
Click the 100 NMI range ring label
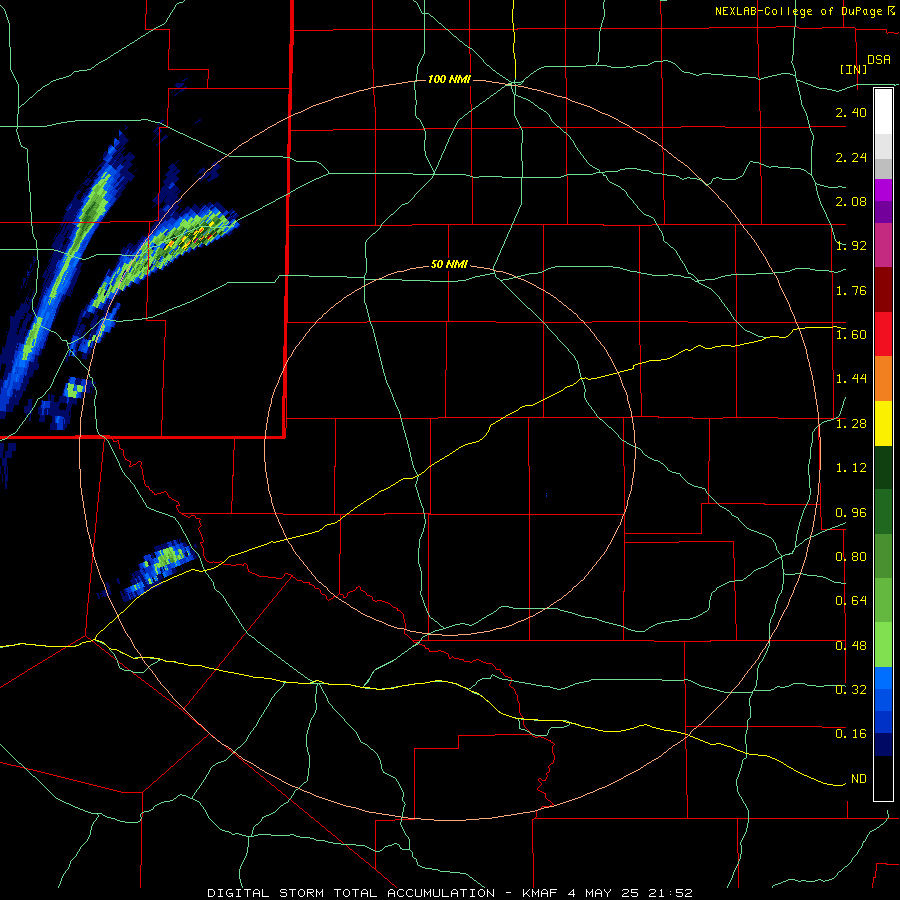pyautogui.click(x=449, y=79)
